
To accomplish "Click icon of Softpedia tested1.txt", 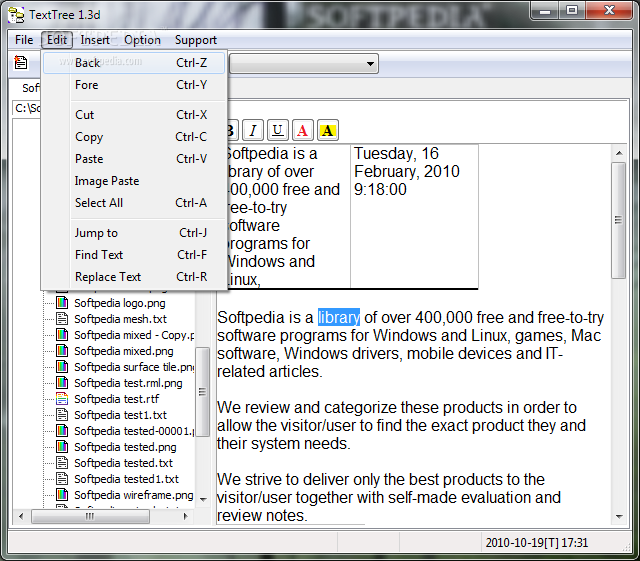I will pos(62,479).
